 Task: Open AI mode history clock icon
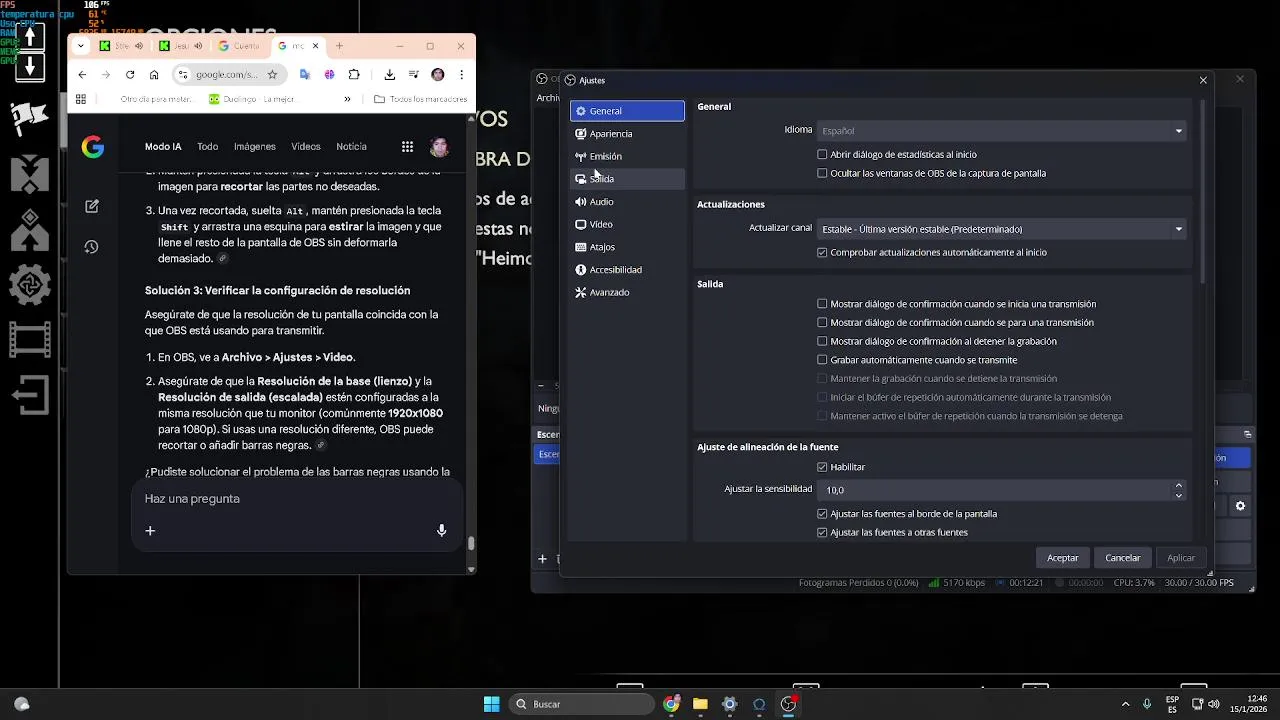[92, 247]
